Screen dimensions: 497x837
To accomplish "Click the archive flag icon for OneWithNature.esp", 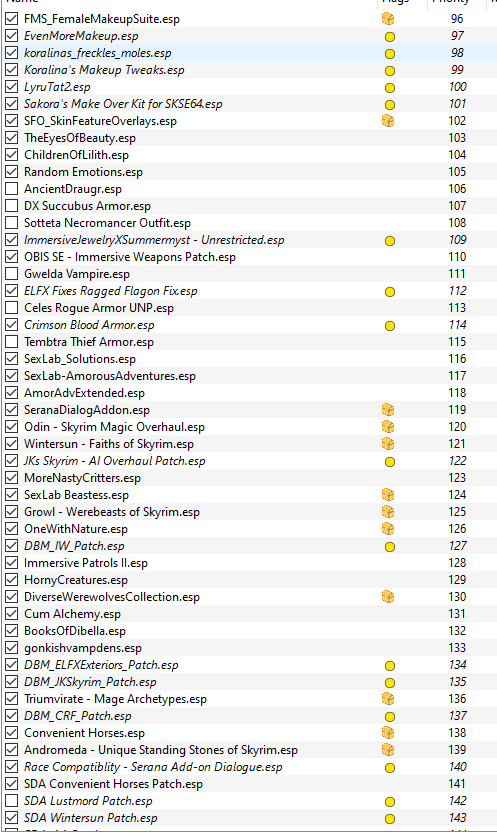I will (388, 529).
